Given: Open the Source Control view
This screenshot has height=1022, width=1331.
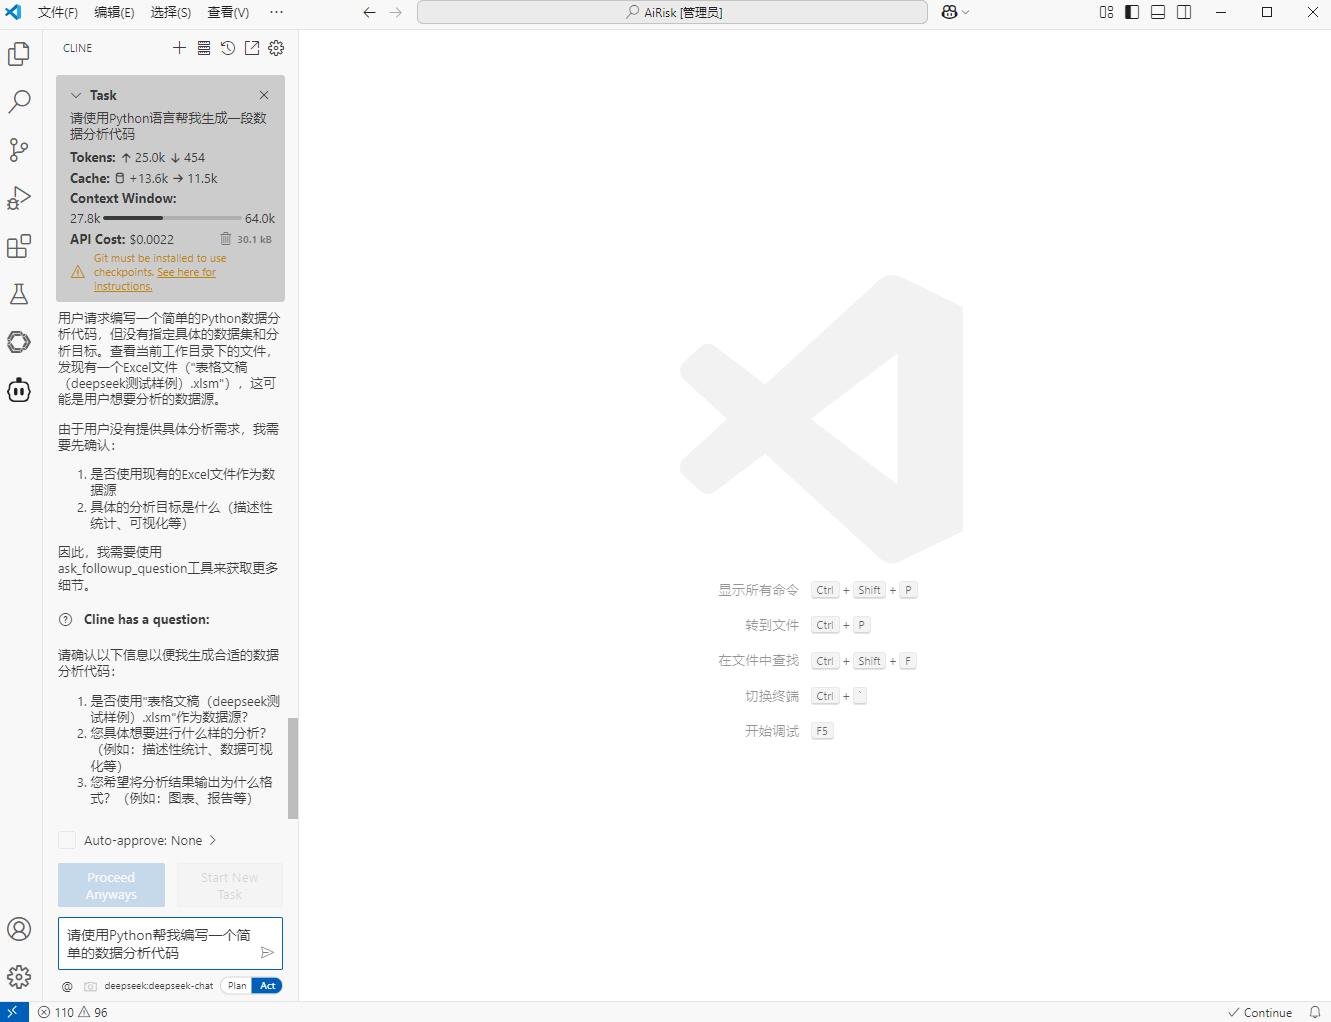Looking at the screenshot, I should pyautogui.click(x=19, y=150).
